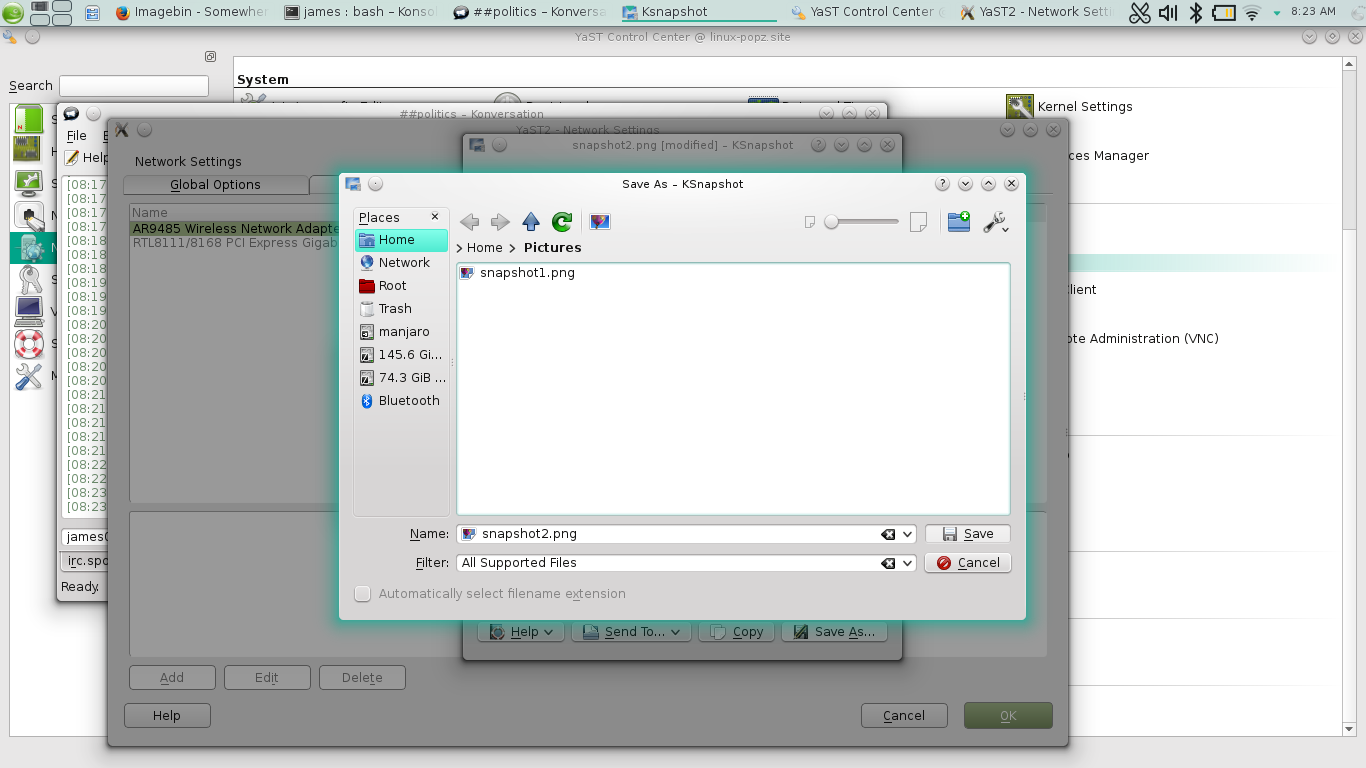Click Help in Network Settings window
The height and width of the screenshot is (768, 1366).
(167, 715)
